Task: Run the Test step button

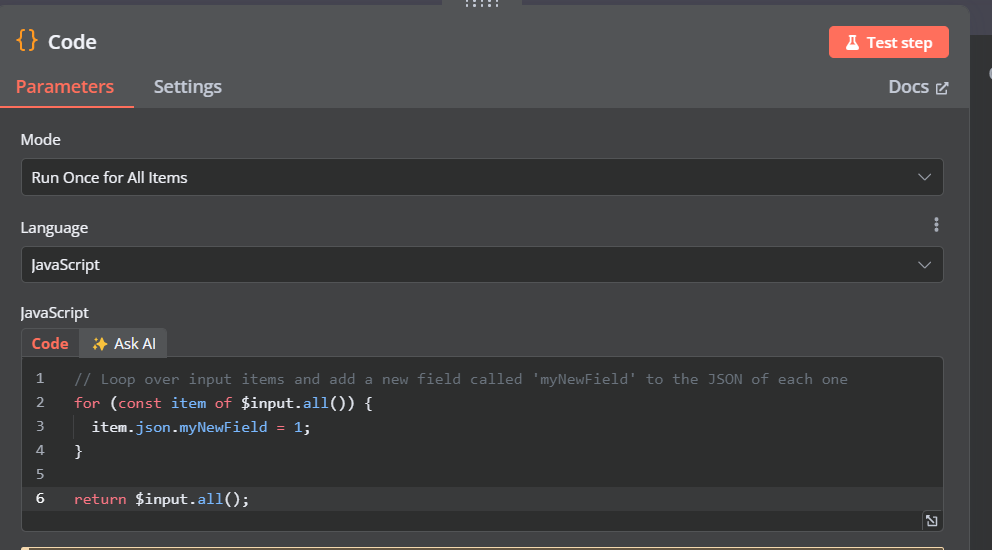Action: (x=888, y=42)
